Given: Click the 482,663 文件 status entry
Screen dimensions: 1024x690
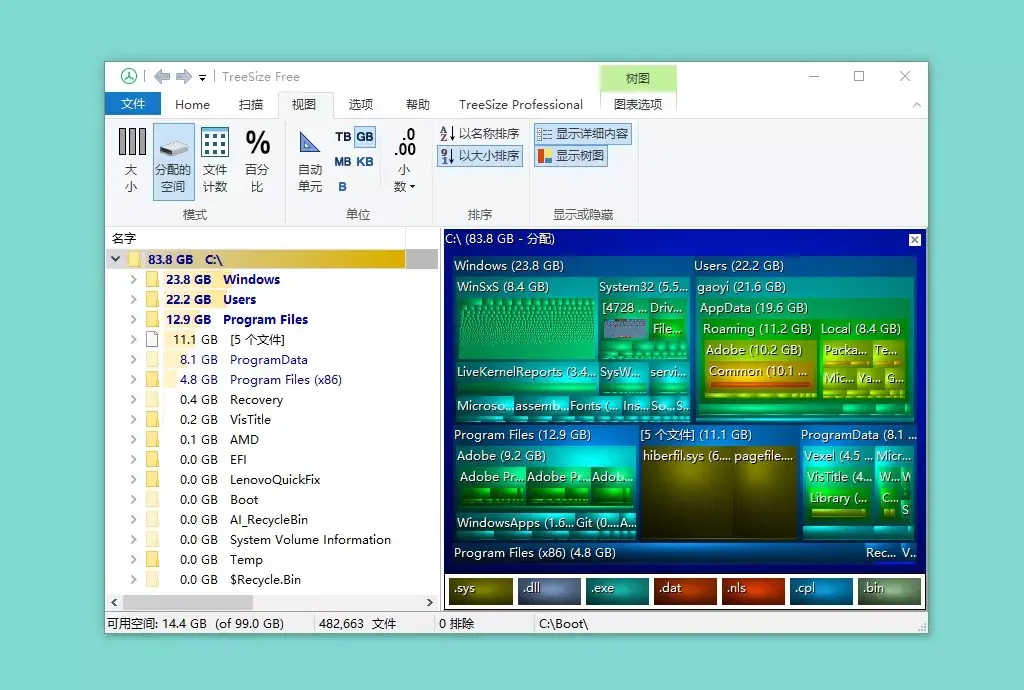Looking at the screenshot, I should 357,623.
